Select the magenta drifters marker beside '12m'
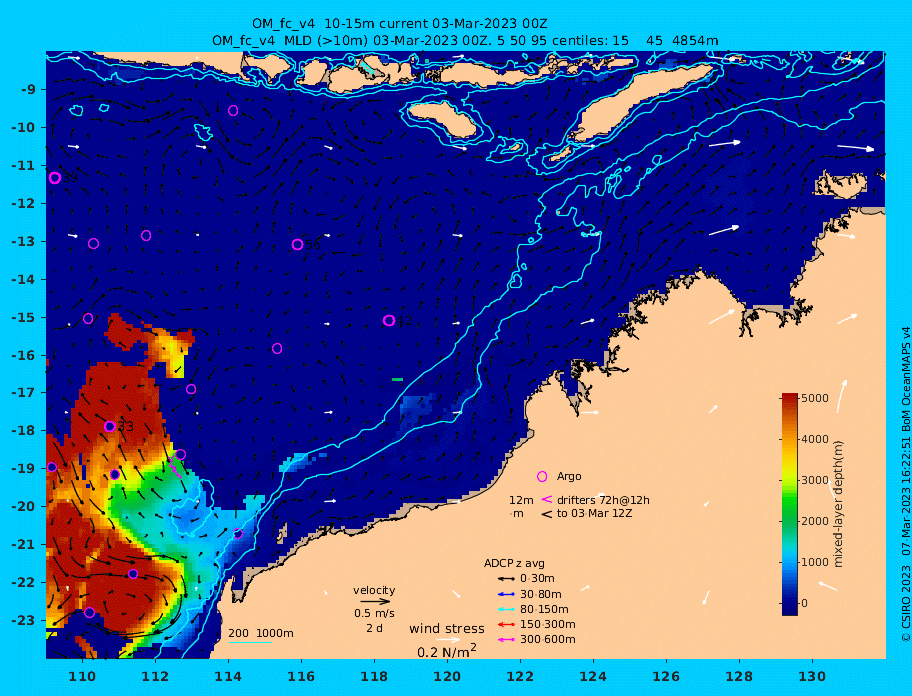 [x=547, y=499]
